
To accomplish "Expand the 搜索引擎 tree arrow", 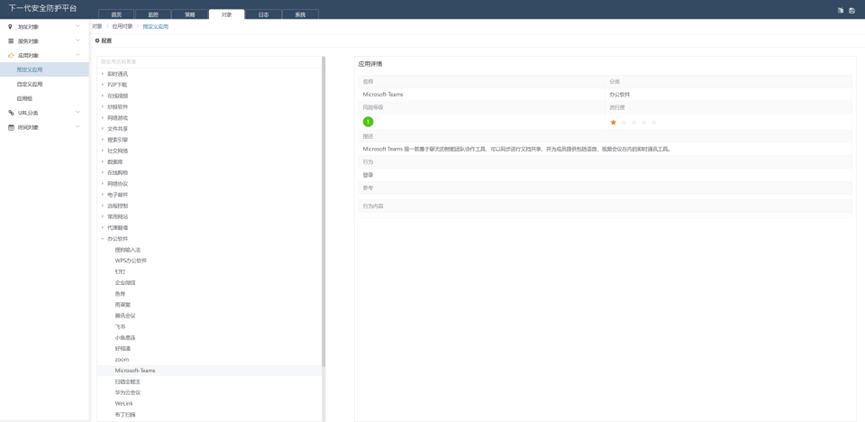I will (103, 140).
